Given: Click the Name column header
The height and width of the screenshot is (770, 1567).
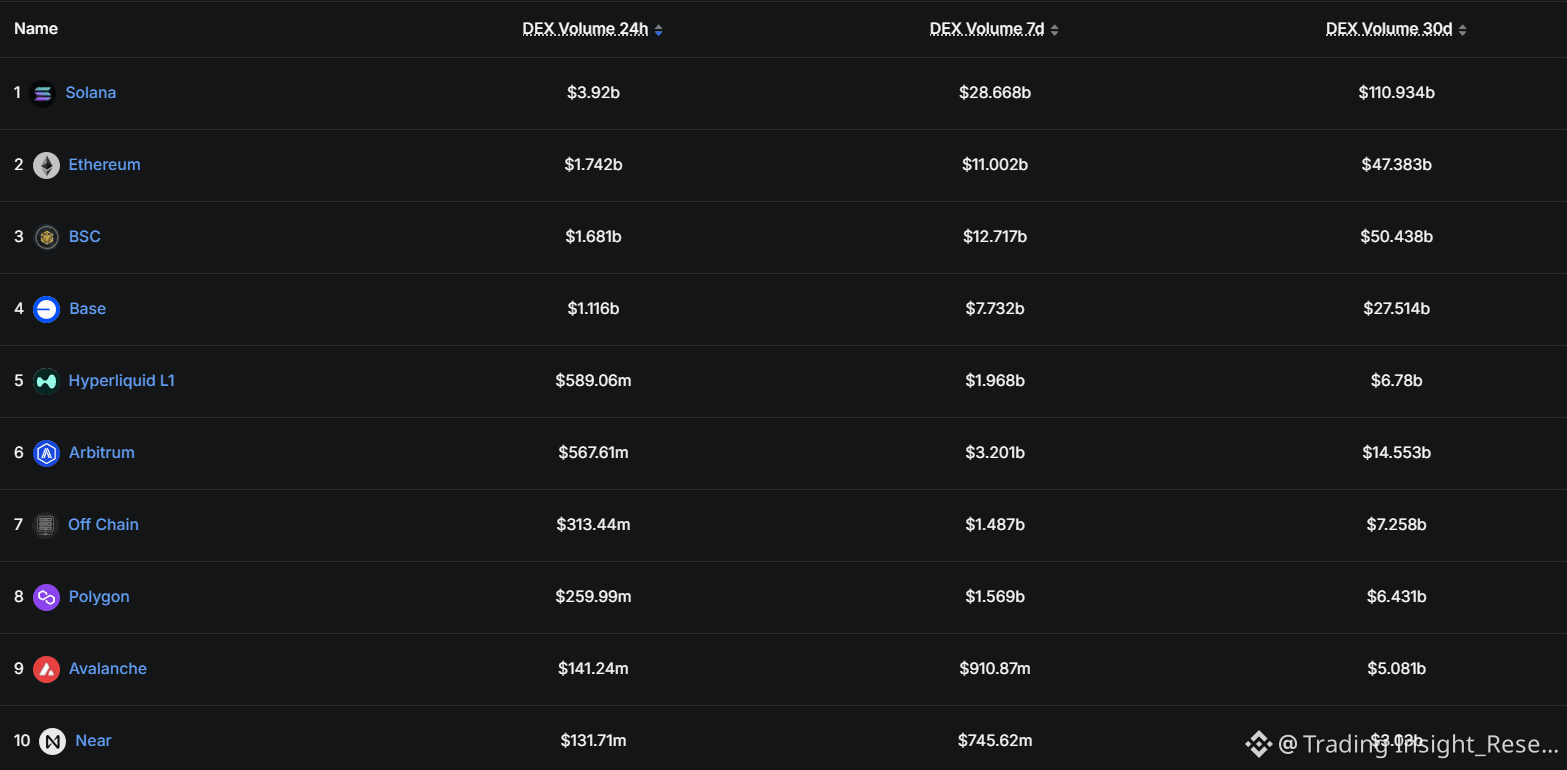Looking at the screenshot, I should pyautogui.click(x=36, y=29).
